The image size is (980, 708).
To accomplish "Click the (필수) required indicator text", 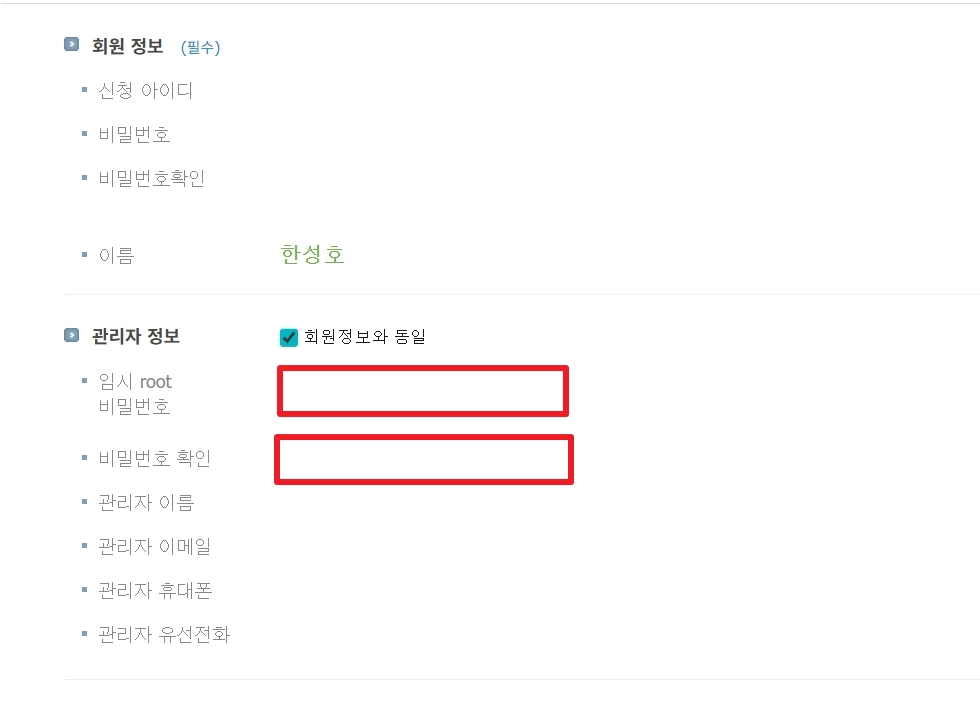I will 201,47.
